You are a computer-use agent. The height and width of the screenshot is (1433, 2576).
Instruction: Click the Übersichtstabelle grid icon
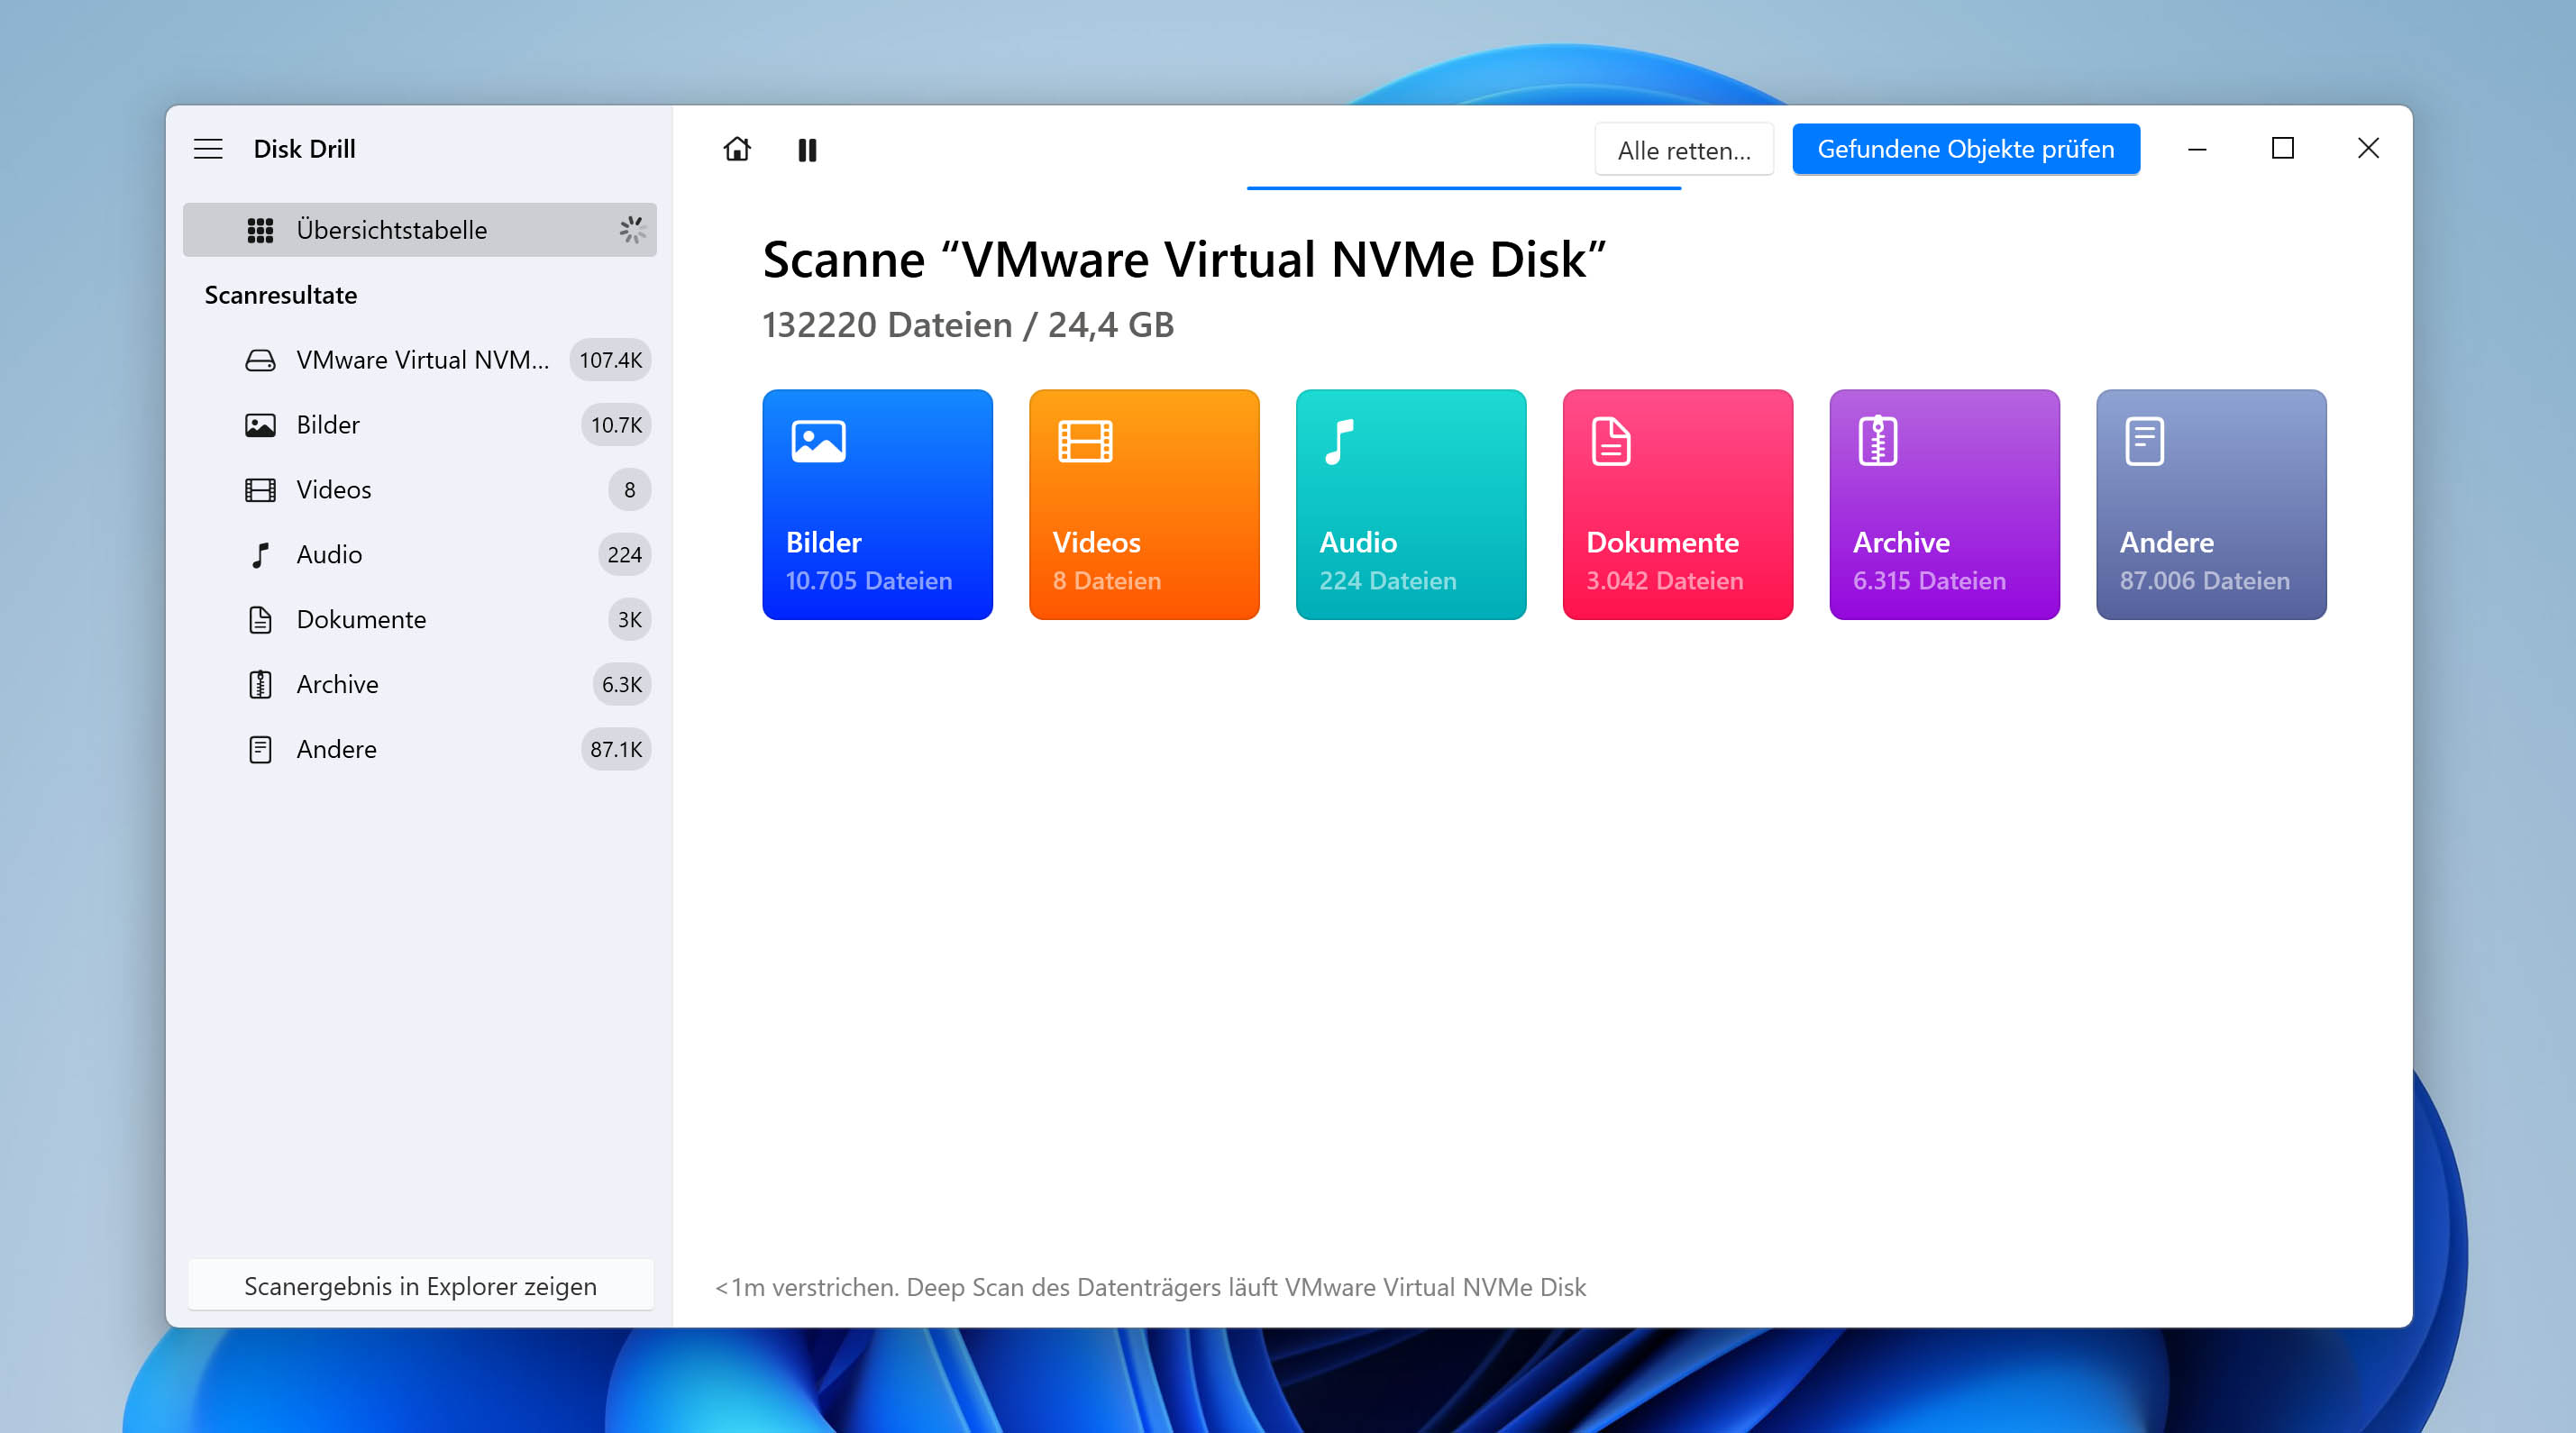point(260,231)
